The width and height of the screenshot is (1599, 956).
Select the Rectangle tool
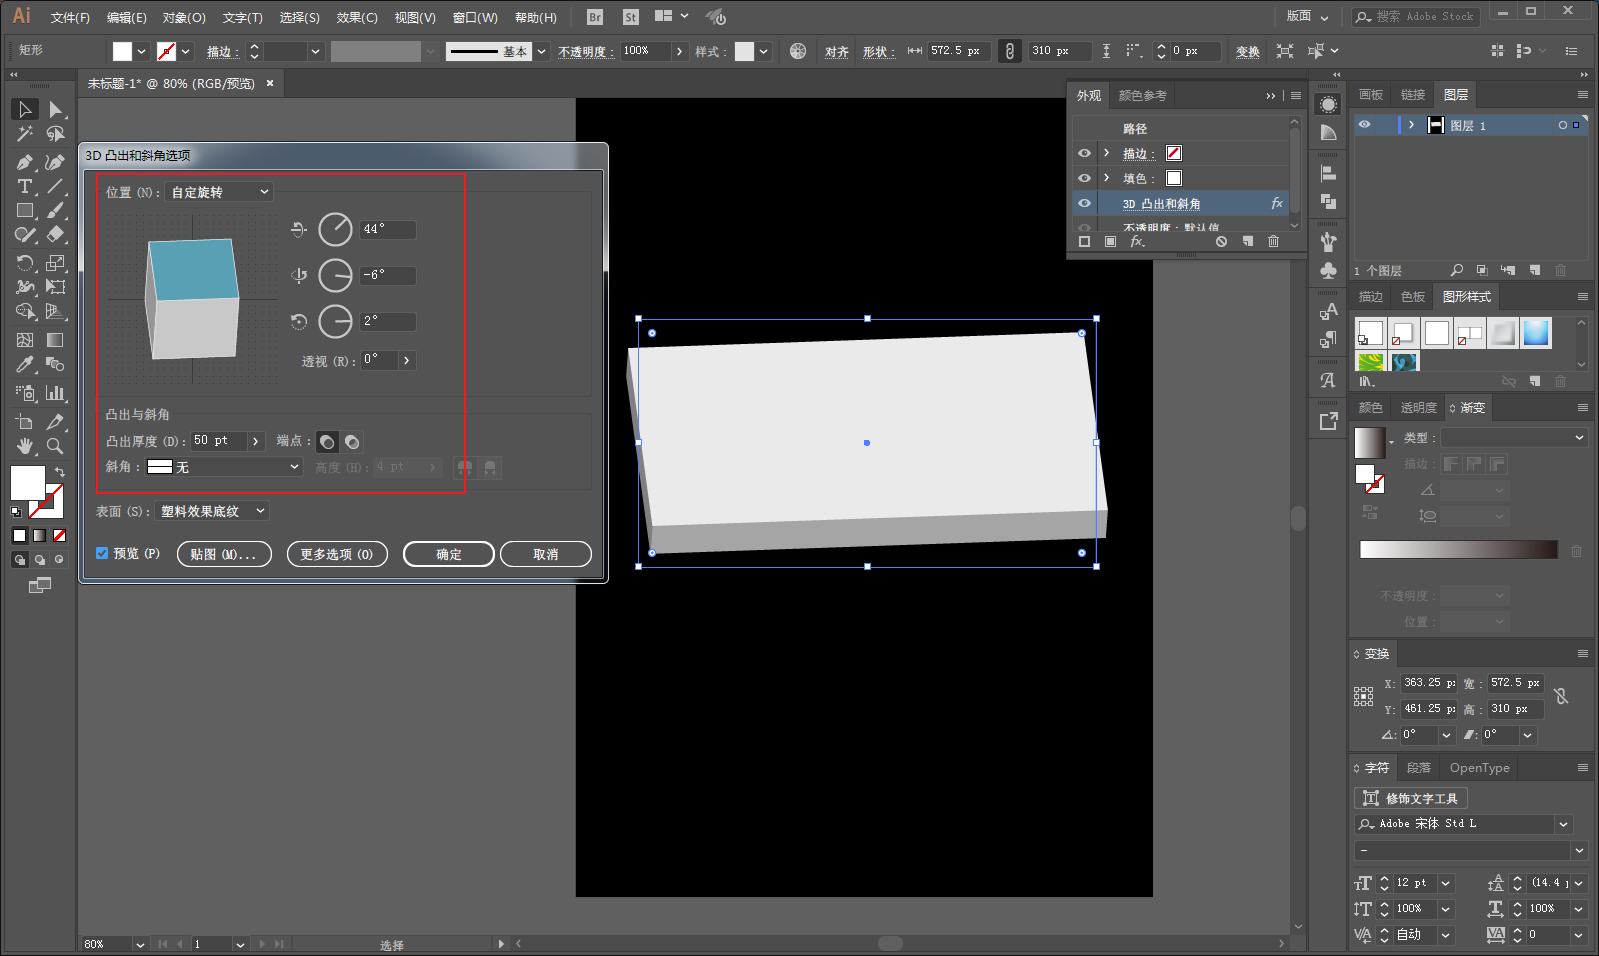pyautogui.click(x=25, y=211)
